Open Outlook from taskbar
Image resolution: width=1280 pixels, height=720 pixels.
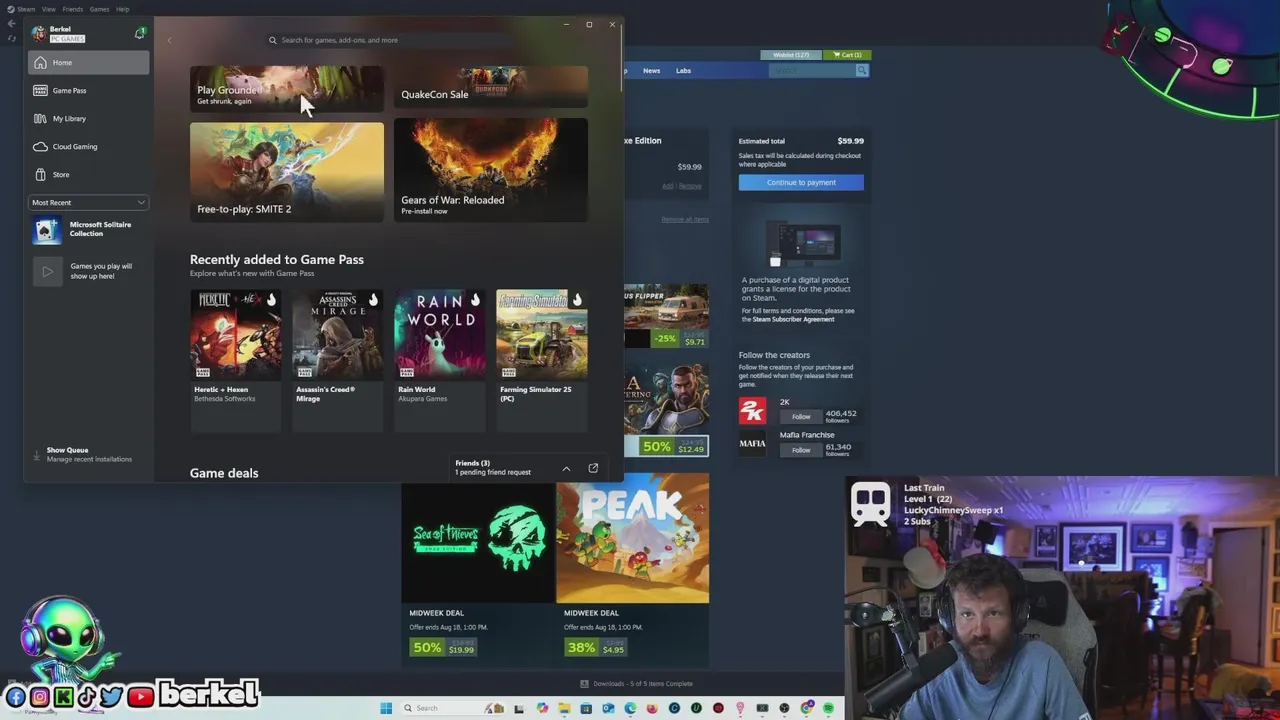(x=608, y=708)
